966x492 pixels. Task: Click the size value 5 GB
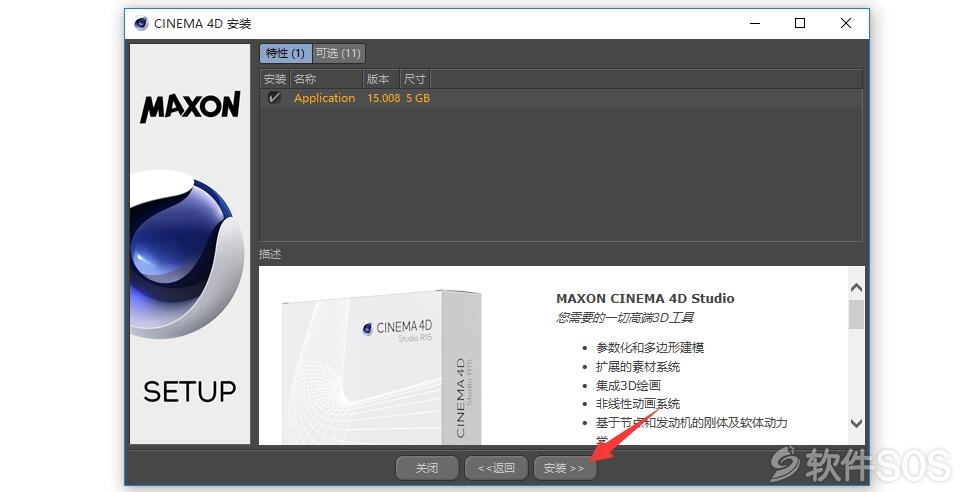pos(418,98)
